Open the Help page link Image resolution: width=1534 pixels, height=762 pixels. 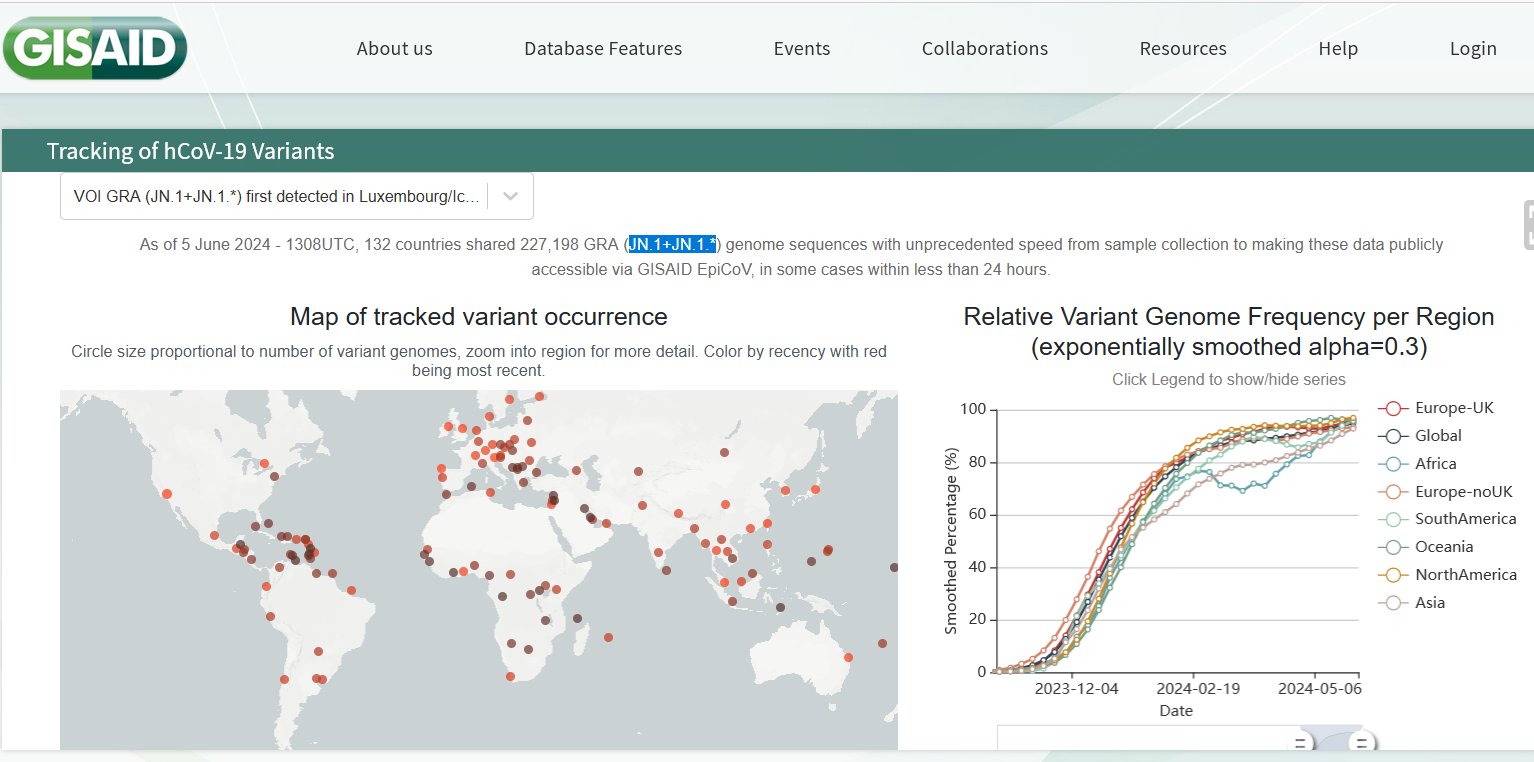1338,49
